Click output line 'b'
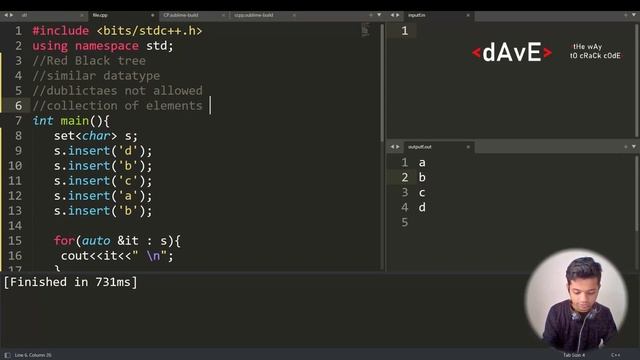This screenshot has height=360, width=640. coord(422,178)
